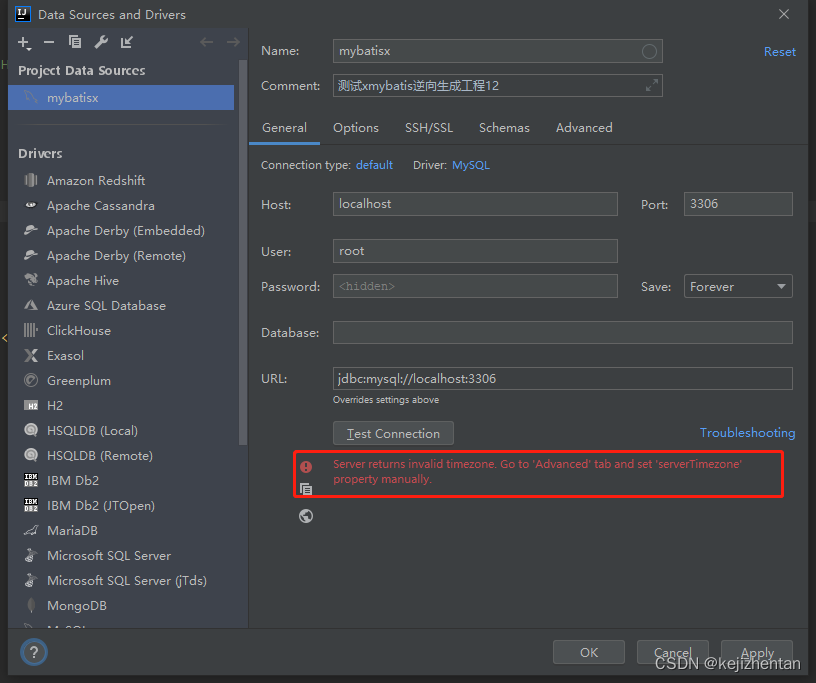Duplicate the selected data source
Image resolution: width=816 pixels, height=683 pixels.
click(x=75, y=42)
